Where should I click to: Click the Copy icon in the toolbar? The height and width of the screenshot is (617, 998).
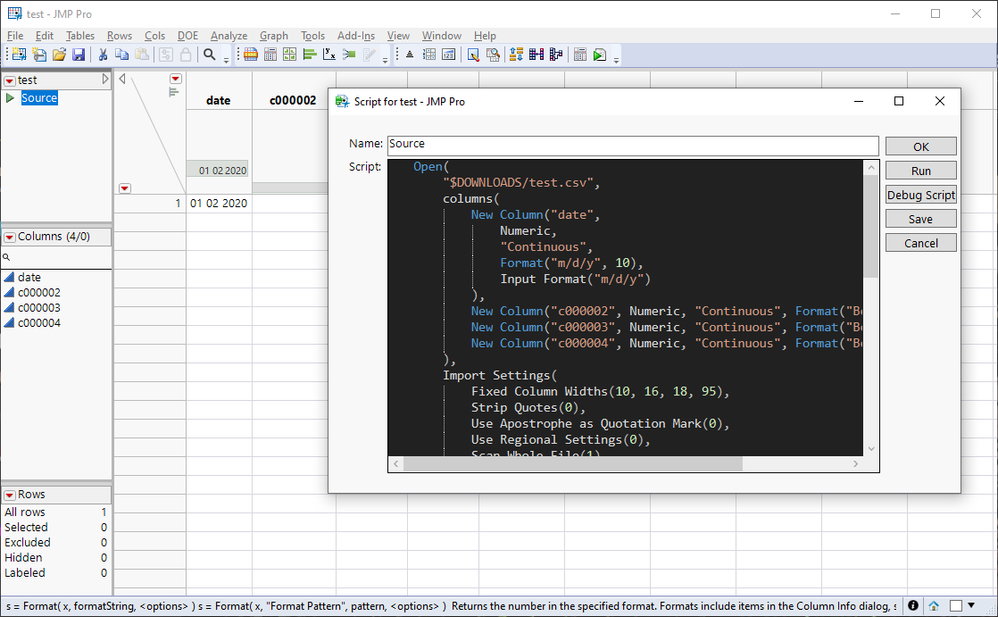click(x=121, y=55)
